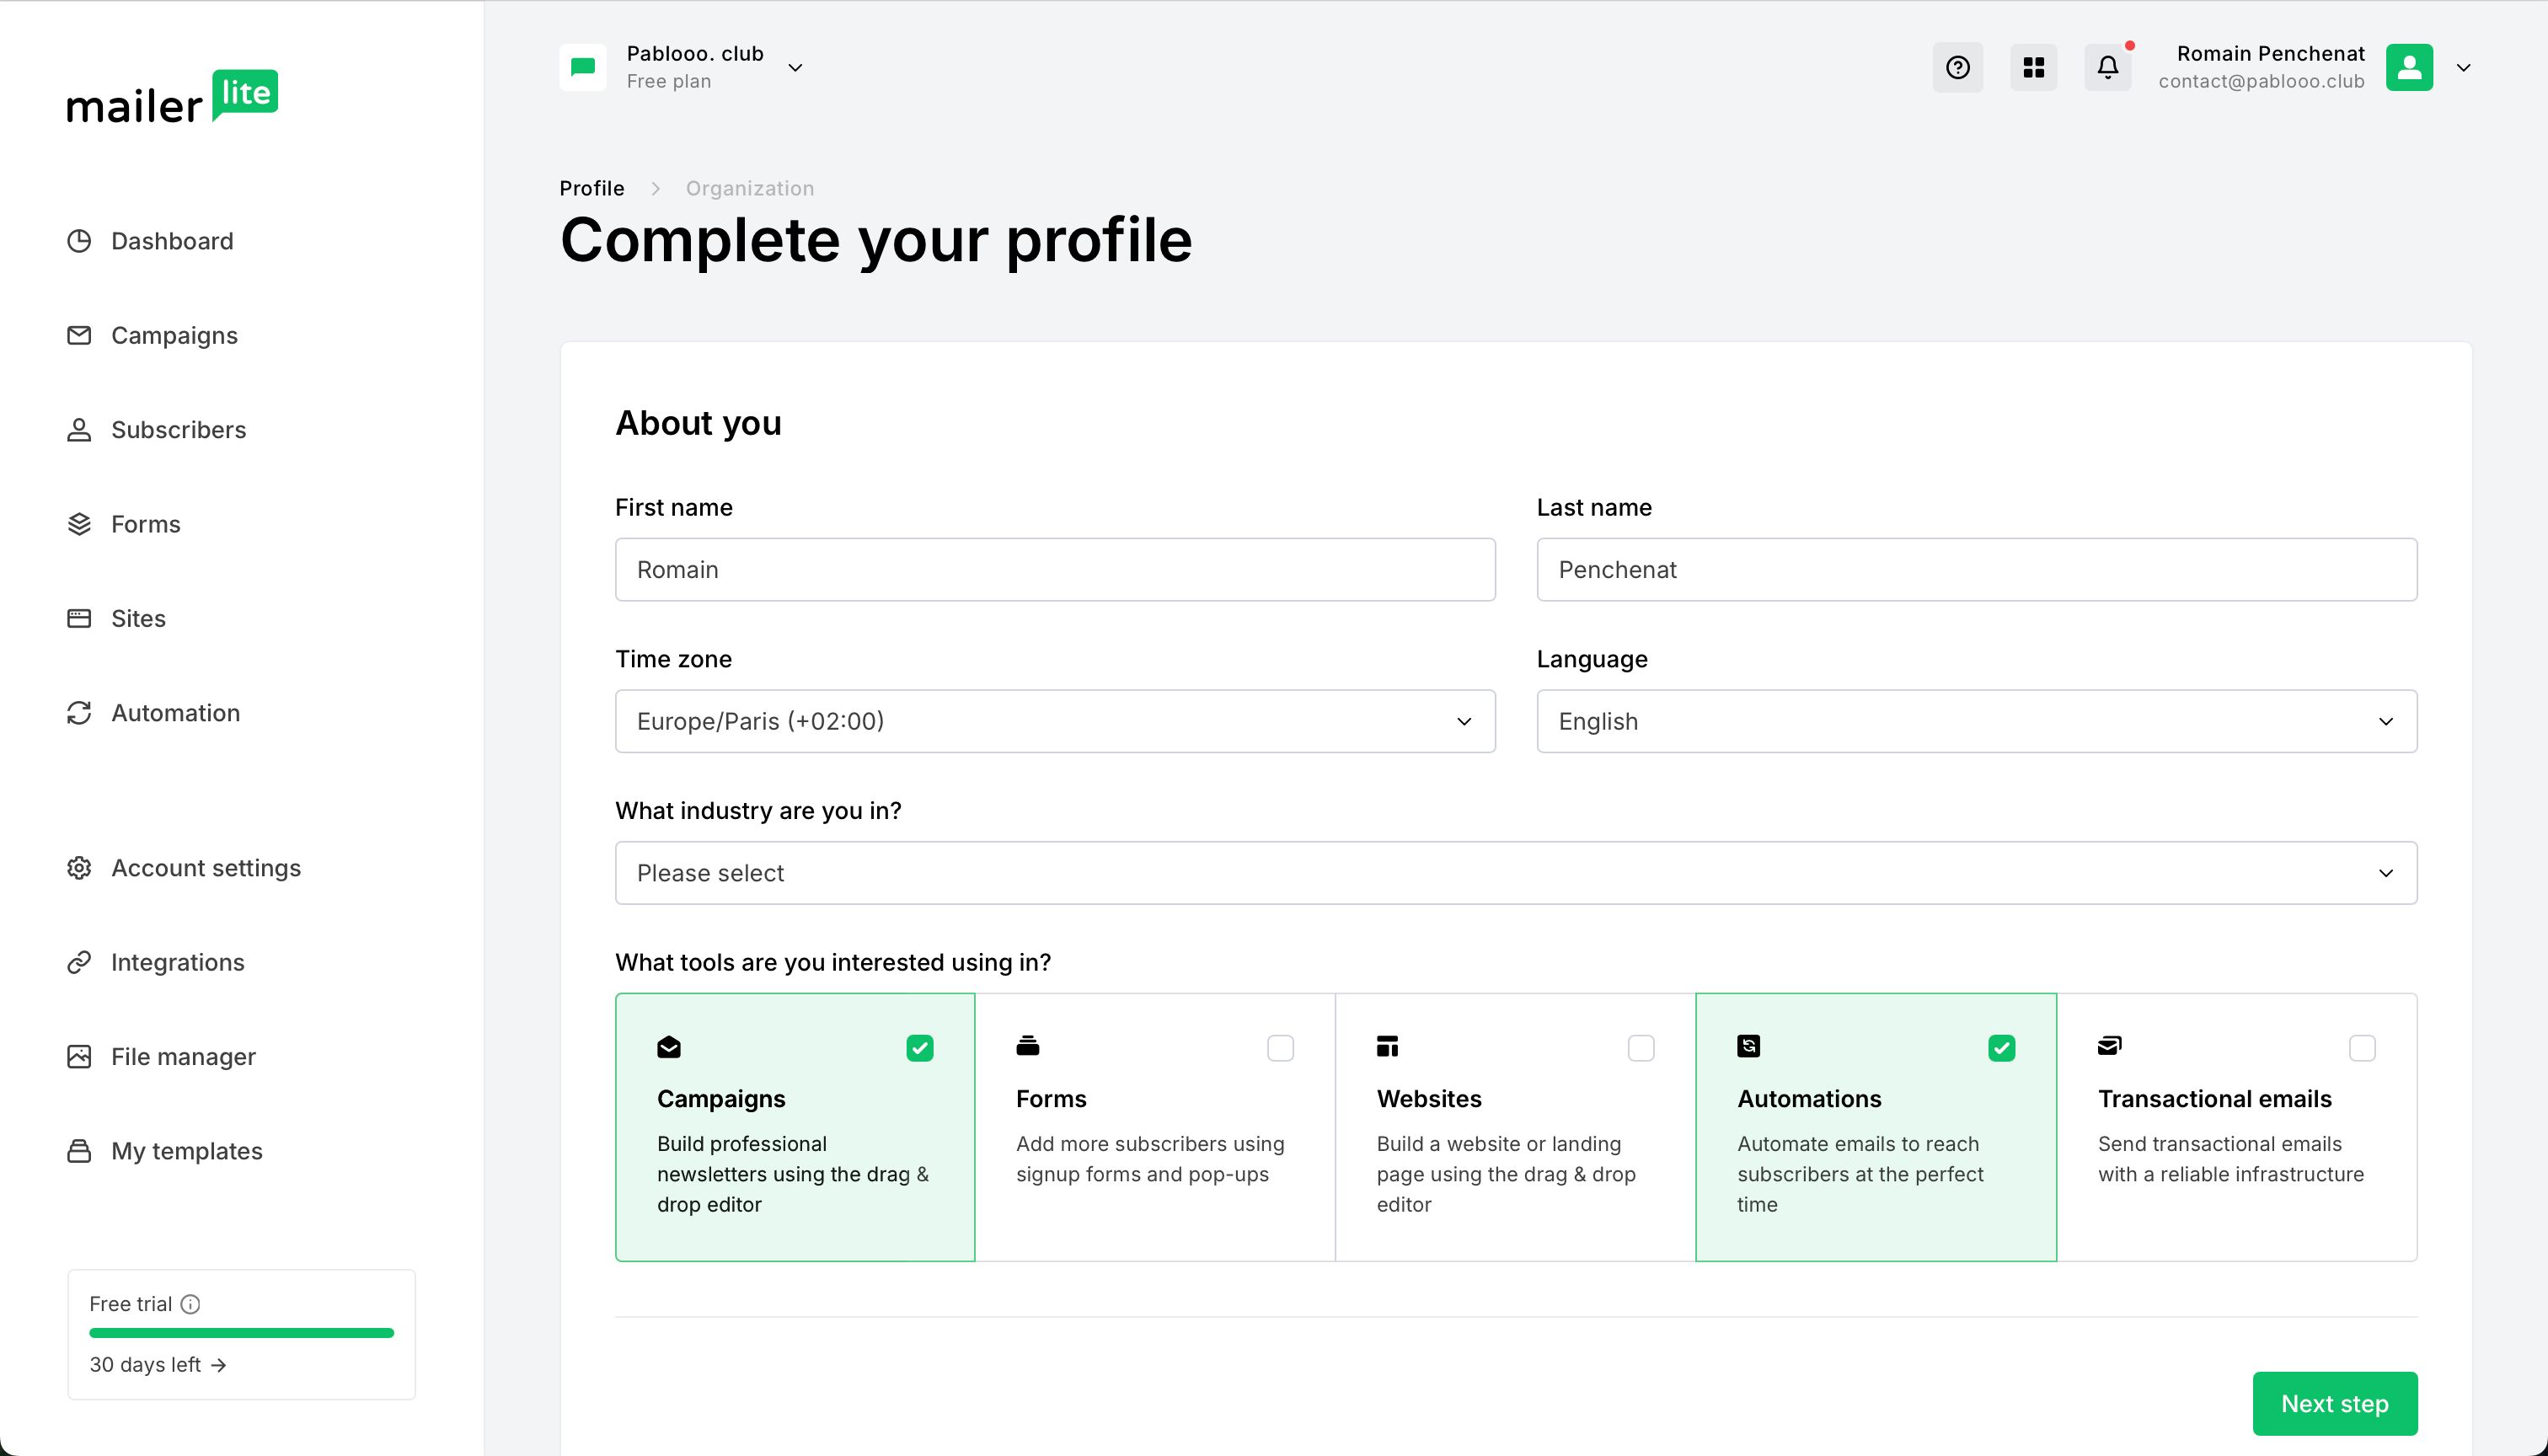The height and width of the screenshot is (1456, 2548).
Task: Click the help question mark icon
Action: point(1957,67)
